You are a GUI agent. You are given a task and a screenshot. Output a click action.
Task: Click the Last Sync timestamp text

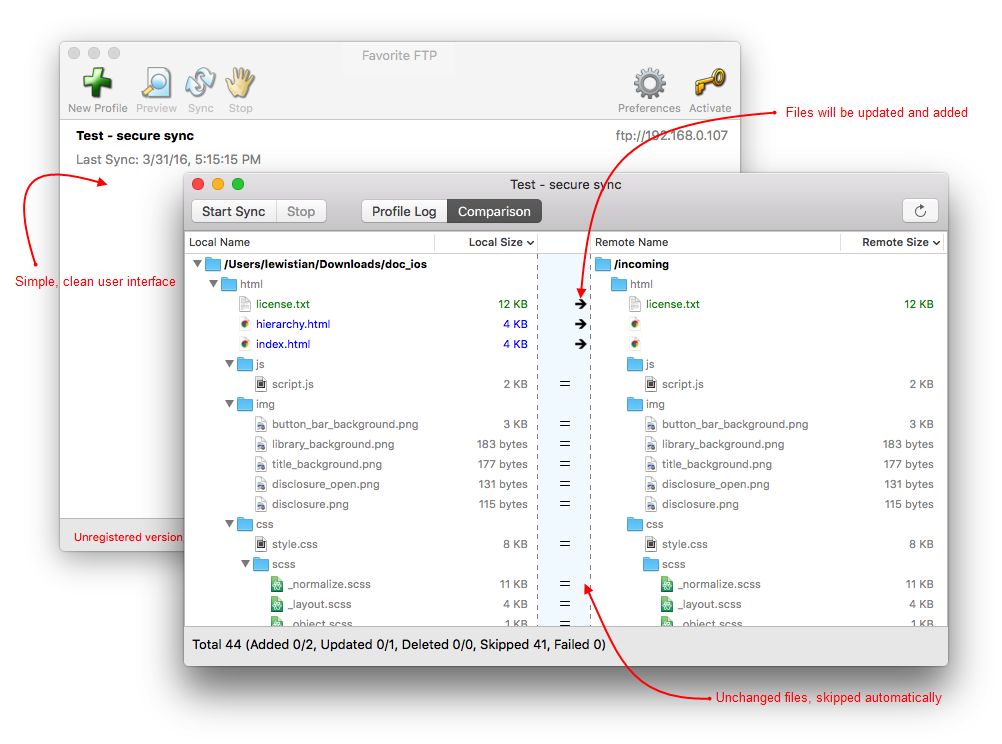(x=168, y=159)
